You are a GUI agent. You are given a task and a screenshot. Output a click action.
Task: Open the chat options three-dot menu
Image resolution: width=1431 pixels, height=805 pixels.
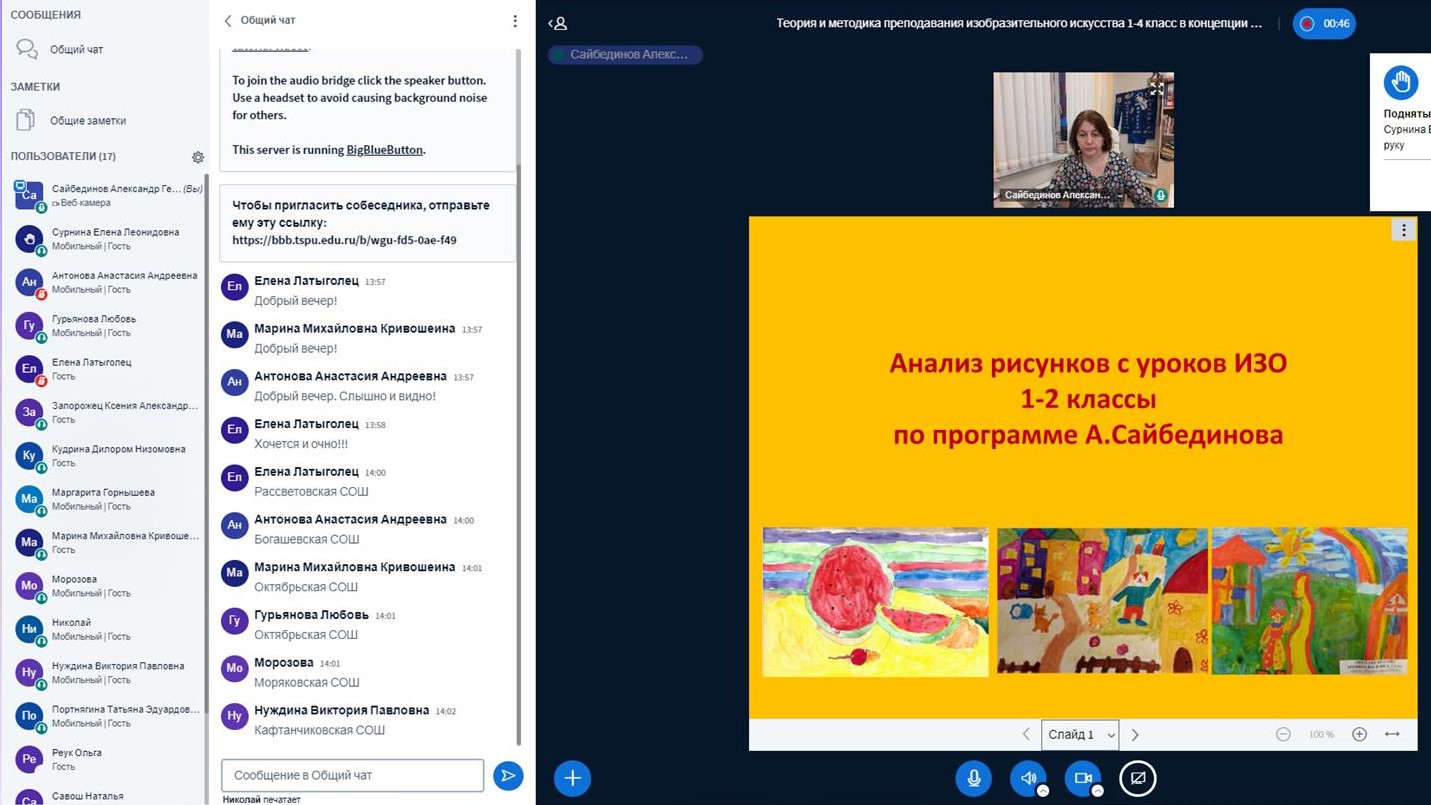click(515, 21)
